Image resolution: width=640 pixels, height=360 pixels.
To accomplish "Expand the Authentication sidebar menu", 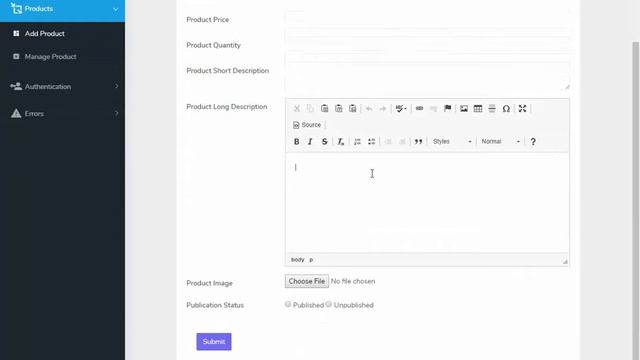I will click(62, 87).
